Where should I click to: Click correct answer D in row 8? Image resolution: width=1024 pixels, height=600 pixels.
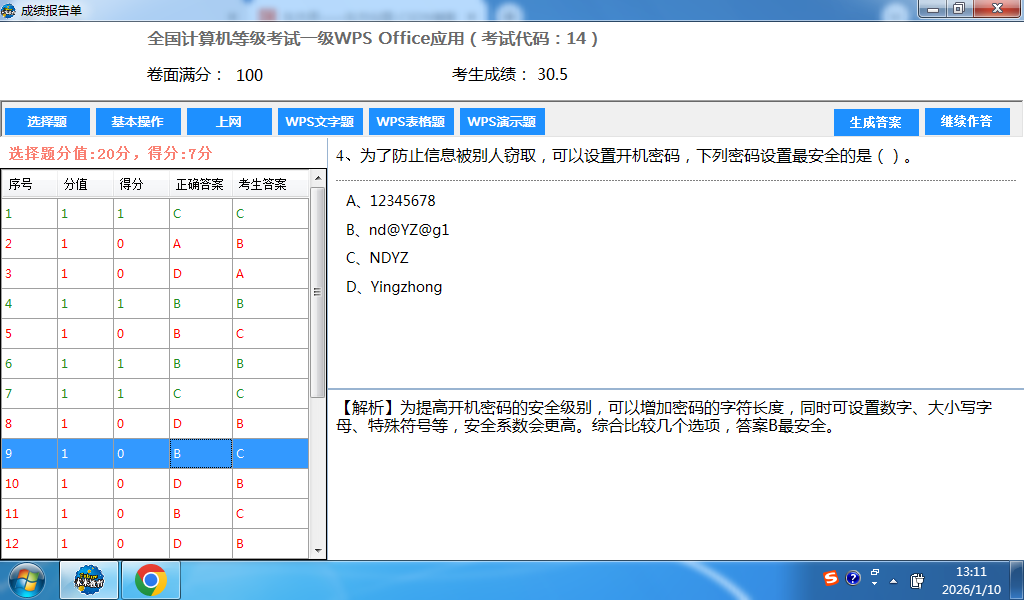(x=201, y=424)
